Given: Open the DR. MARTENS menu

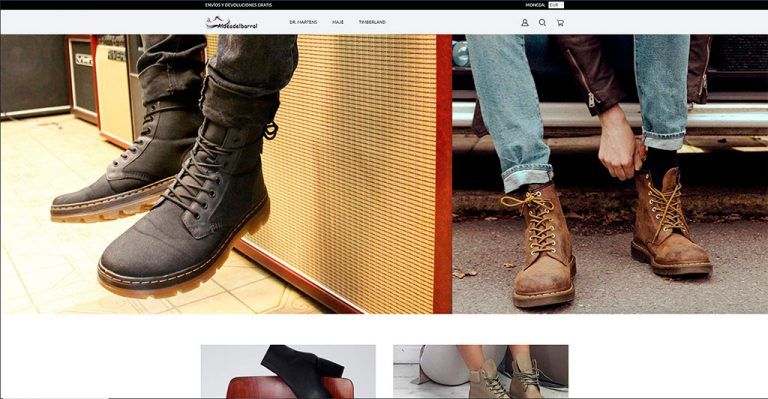Looking at the screenshot, I should tap(303, 23).
